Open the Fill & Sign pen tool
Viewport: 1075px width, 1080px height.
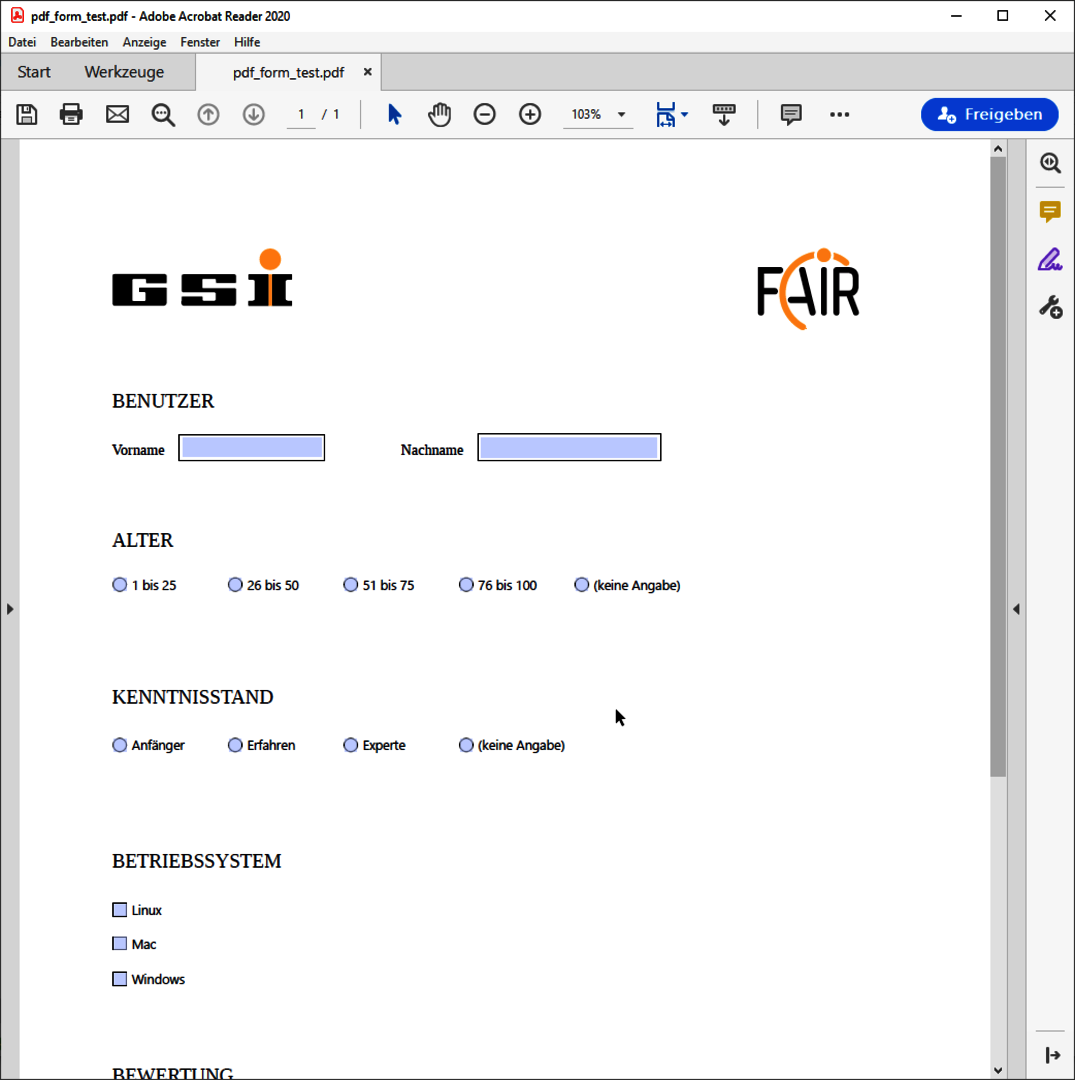[1049, 260]
